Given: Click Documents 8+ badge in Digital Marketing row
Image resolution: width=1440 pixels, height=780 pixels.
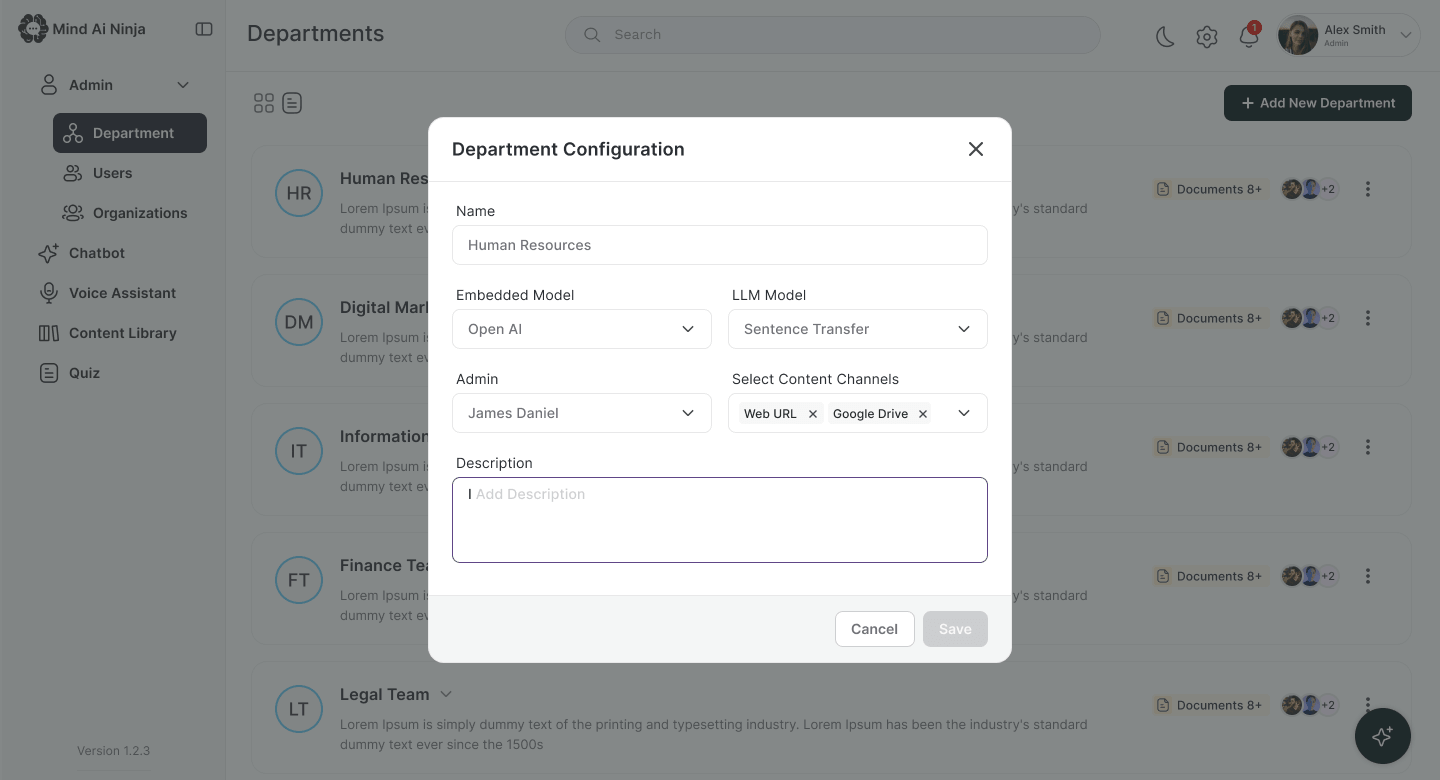Looking at the screenshot, I should coord(1210,318).
